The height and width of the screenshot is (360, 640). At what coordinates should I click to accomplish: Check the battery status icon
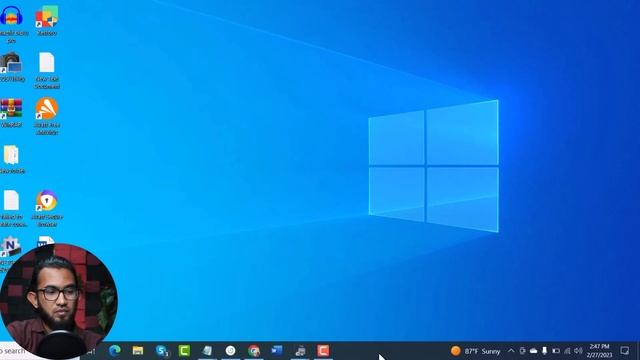click(556, 351)
